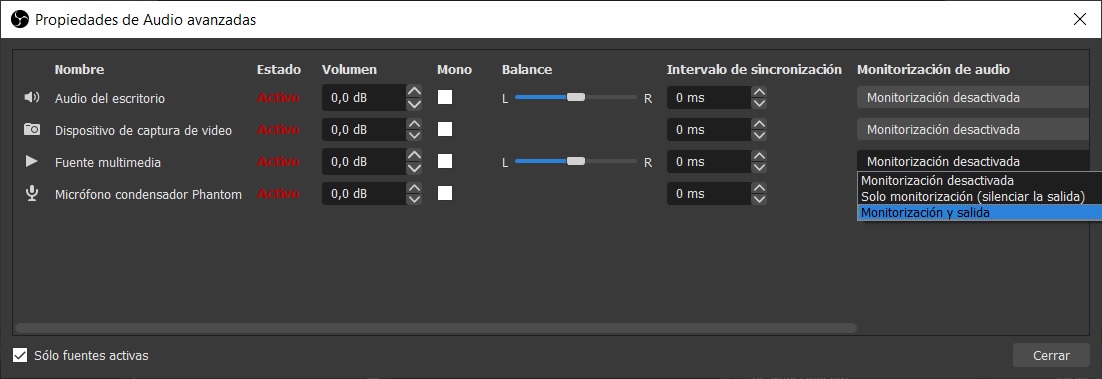Click Activo status of Micrófono condensador Phantom
The height and width of the screenshot is (379, 1102).
(x=278, y=193)
